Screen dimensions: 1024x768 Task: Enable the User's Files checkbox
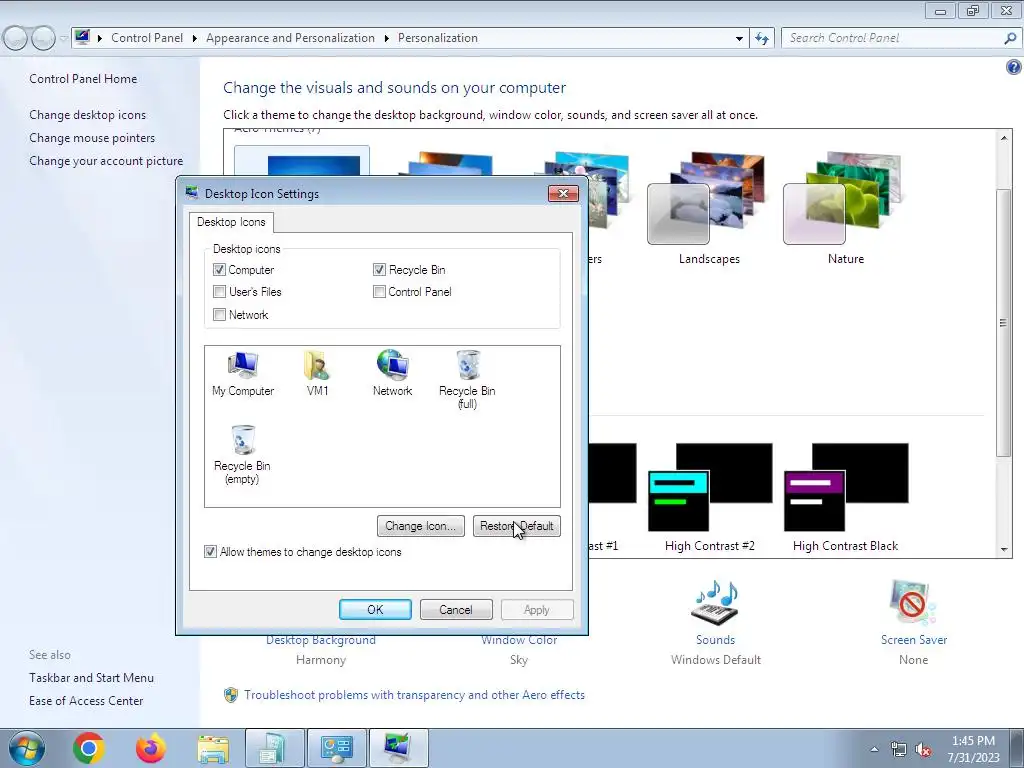[x=219, y=292]
